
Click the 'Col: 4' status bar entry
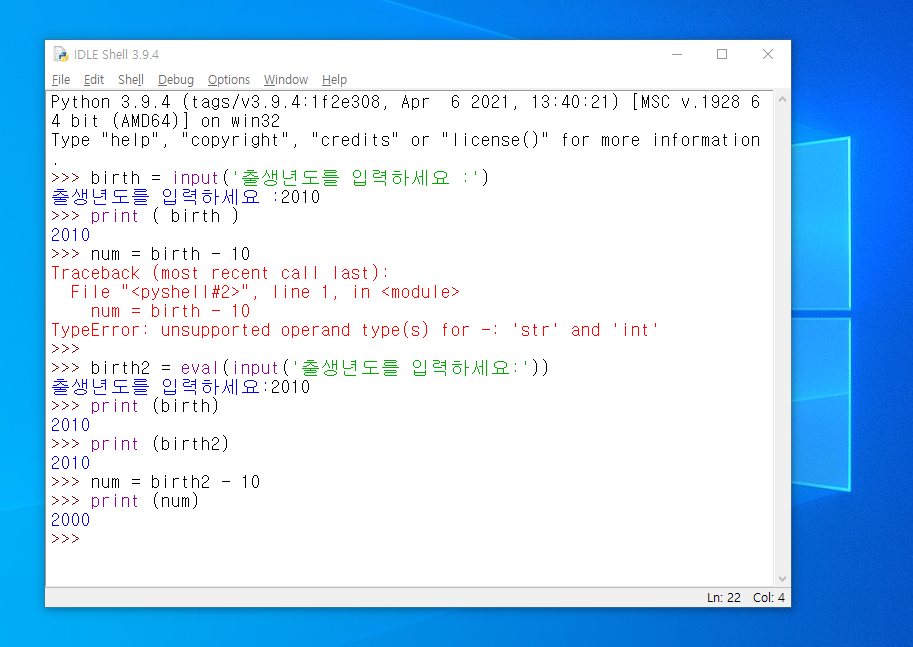769,597
